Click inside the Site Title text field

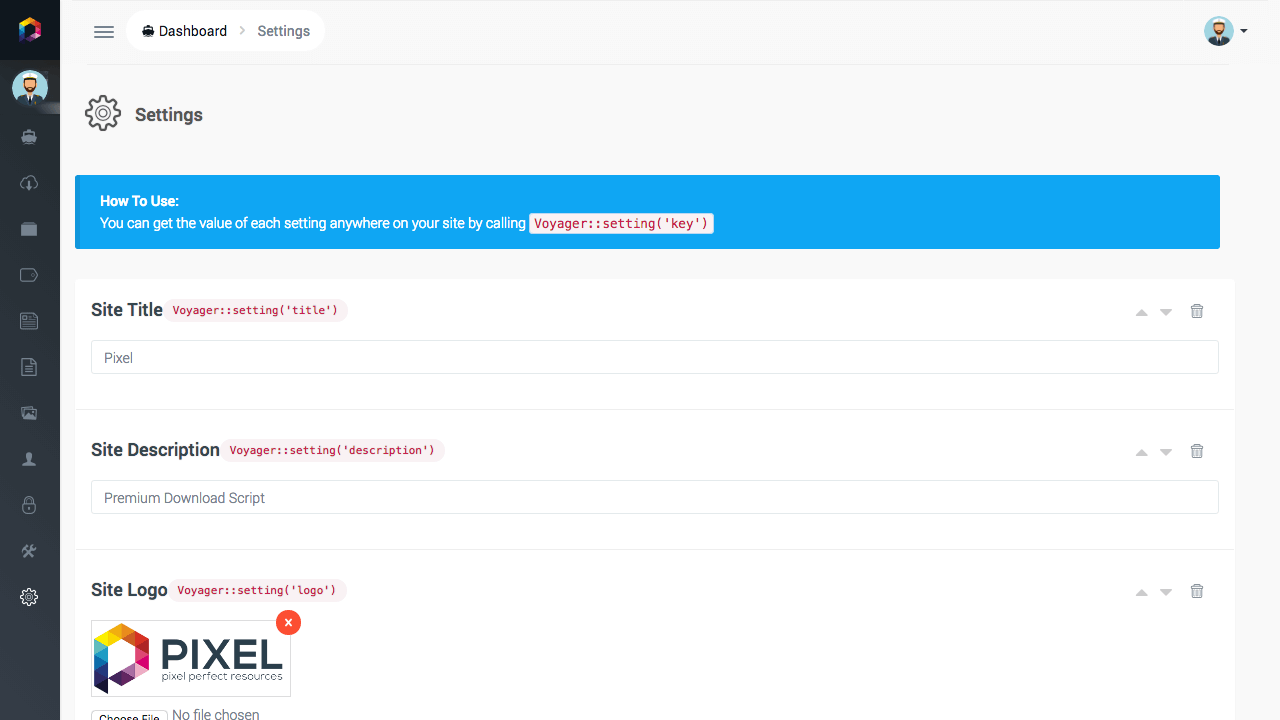tap(655, 357)
